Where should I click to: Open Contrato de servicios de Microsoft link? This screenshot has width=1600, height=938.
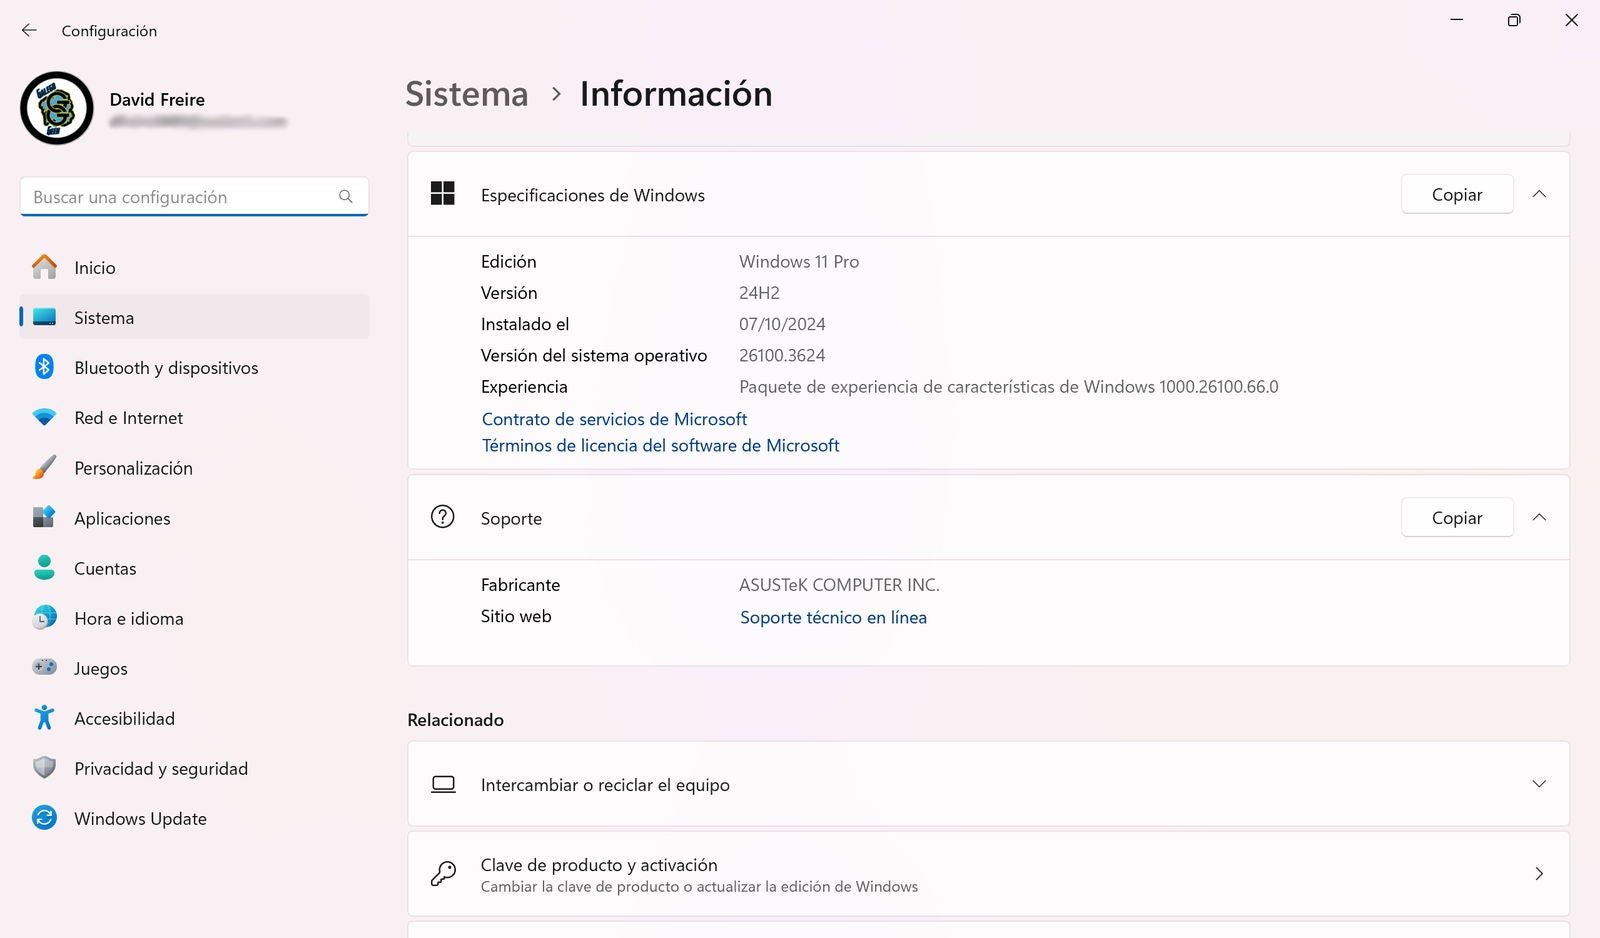614,419
